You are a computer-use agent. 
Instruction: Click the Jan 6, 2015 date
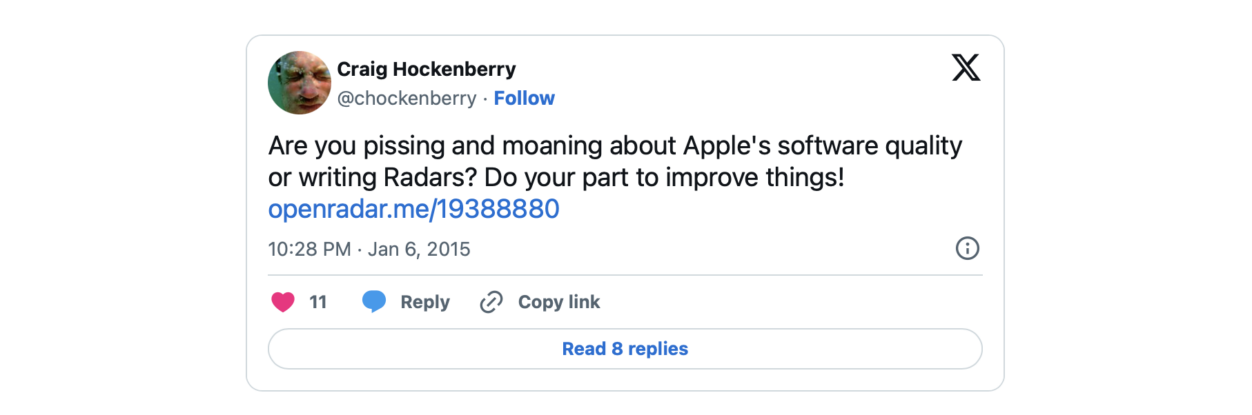pyautogui.click(x=419, y=248)
